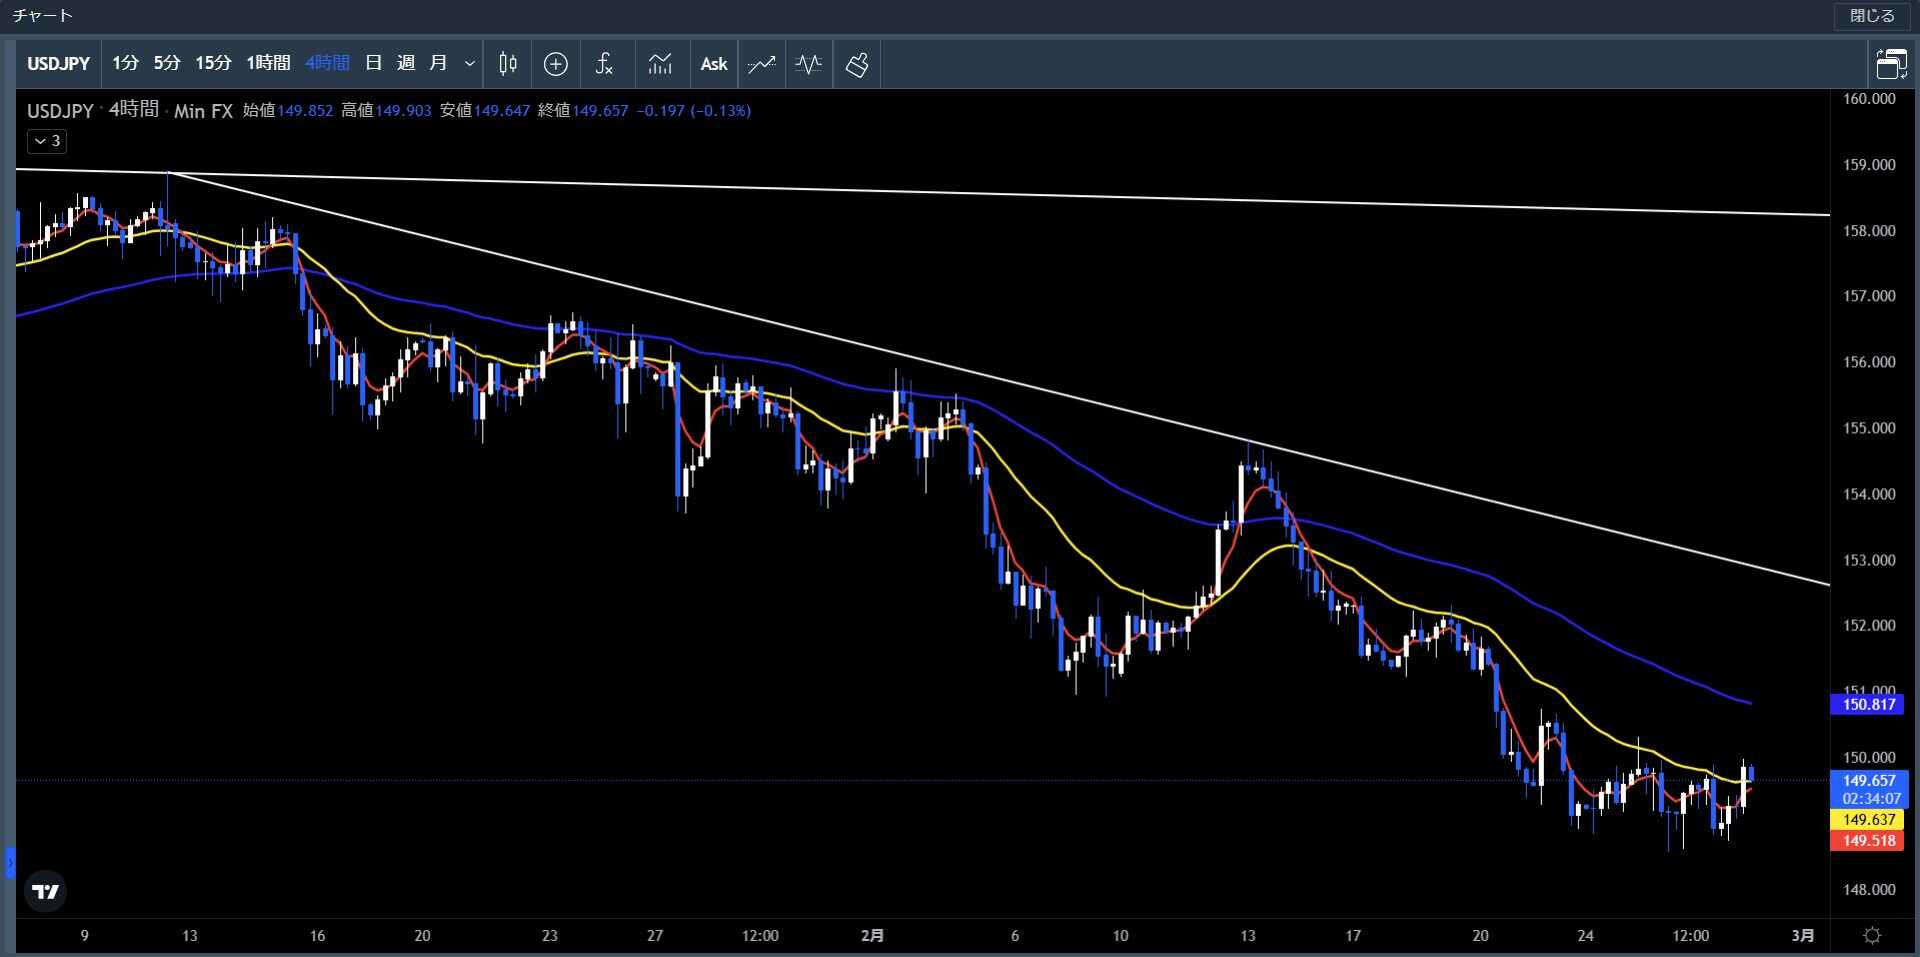Click the 2月 date axis label

(x=872, y=936)
